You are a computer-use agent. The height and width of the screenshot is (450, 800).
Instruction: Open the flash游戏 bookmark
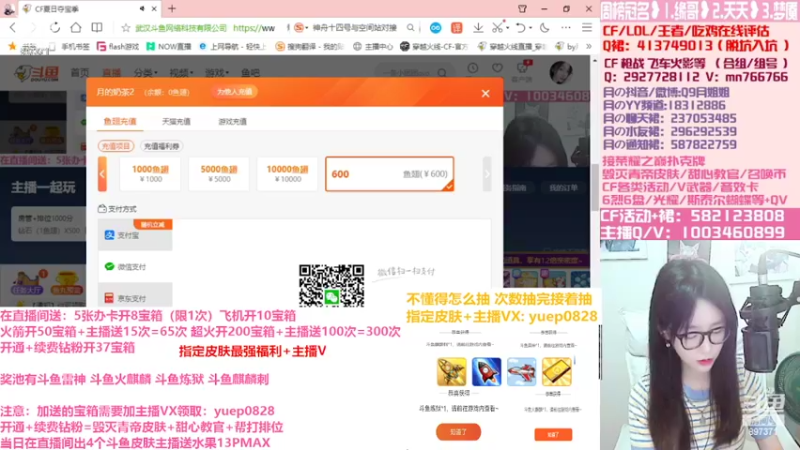click(118, 46)
